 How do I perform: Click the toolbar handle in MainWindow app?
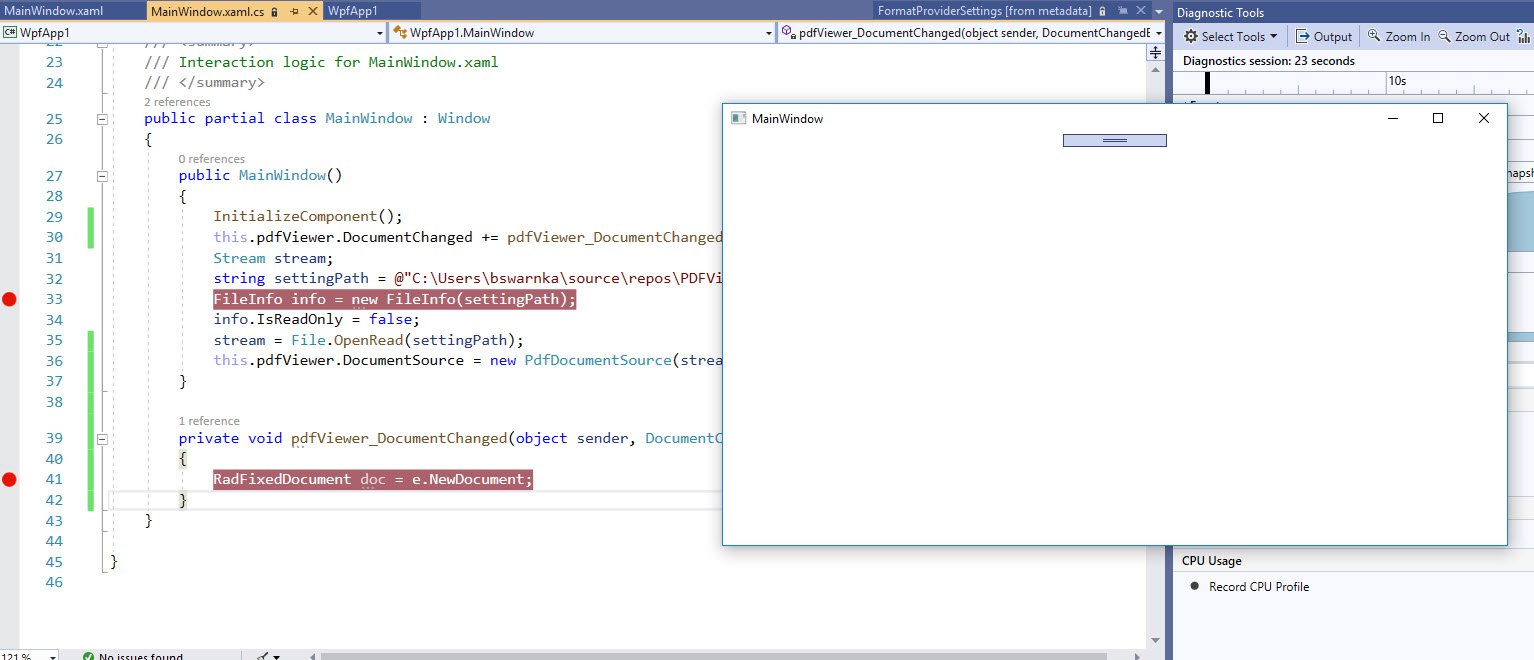point(1114,141)
